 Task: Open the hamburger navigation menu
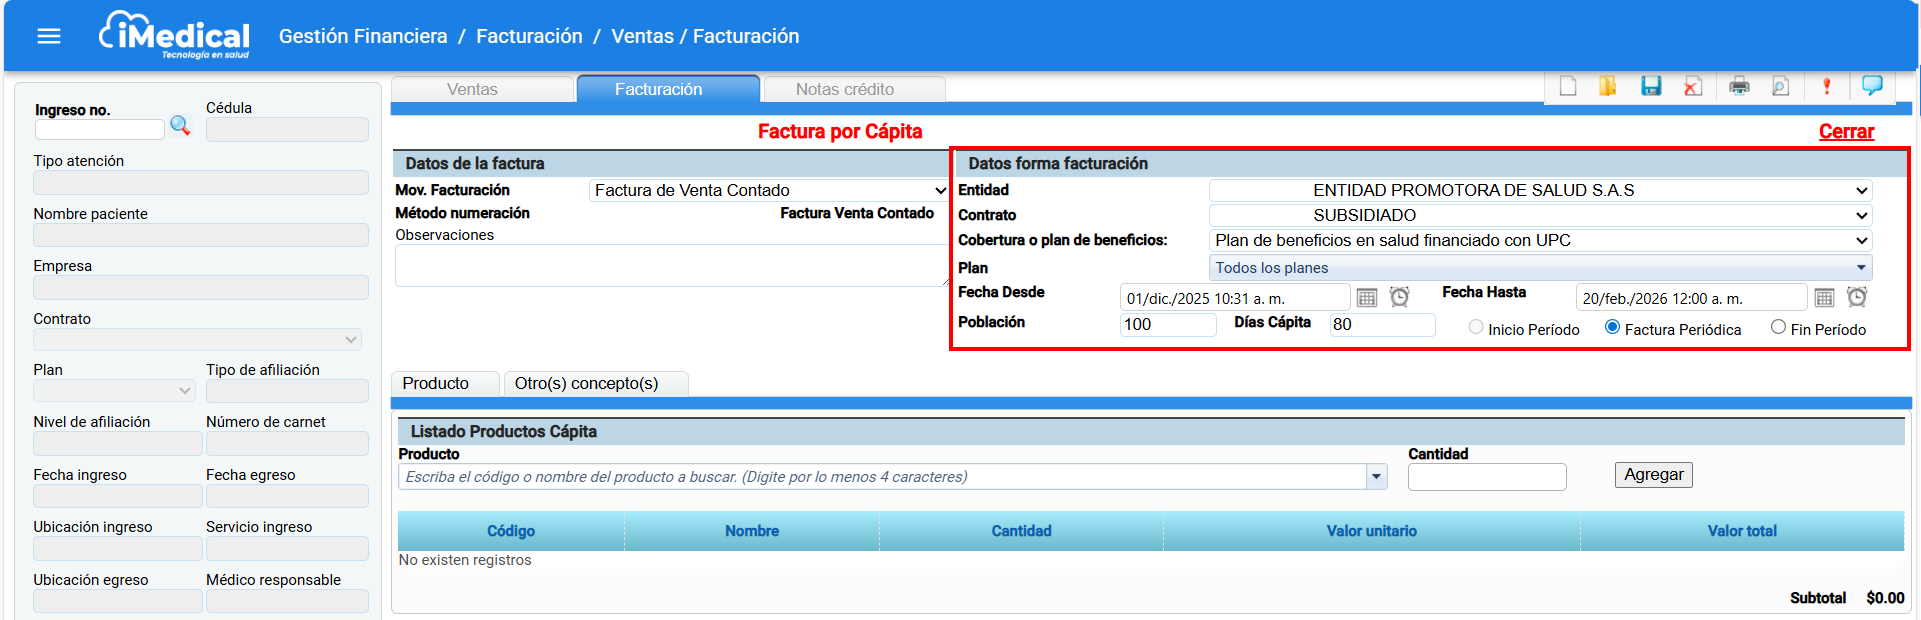[49, 36]
